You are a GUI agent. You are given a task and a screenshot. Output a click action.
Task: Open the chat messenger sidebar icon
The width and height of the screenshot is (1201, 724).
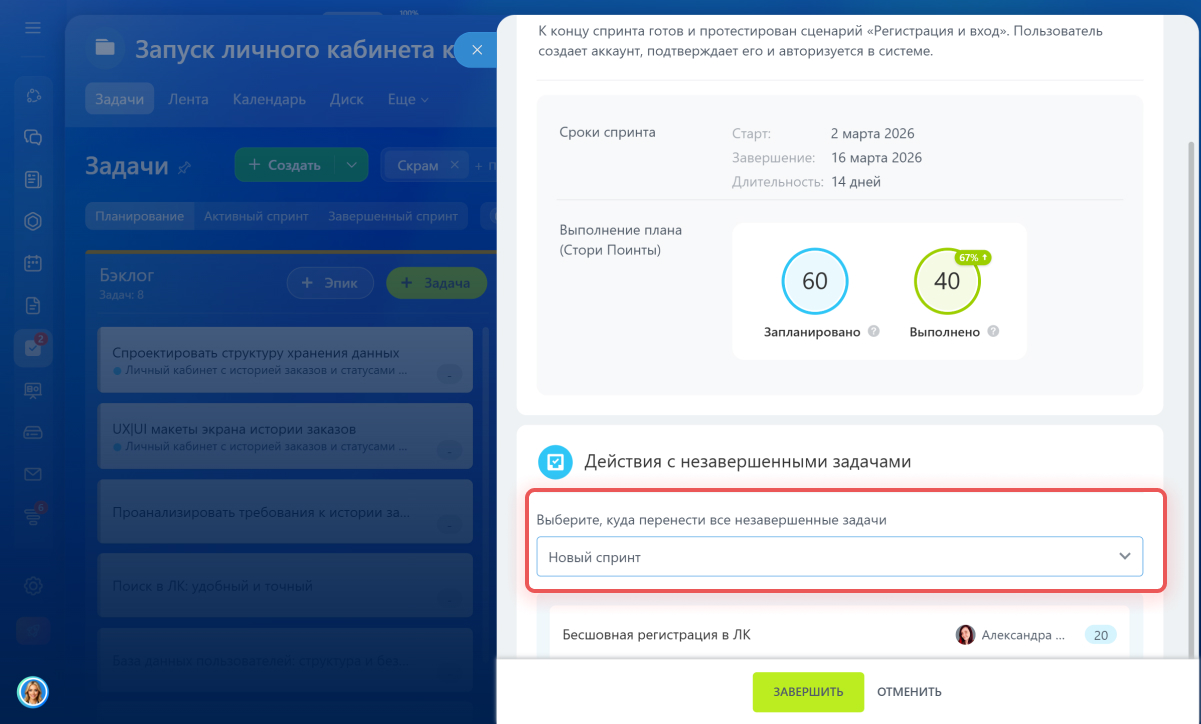(33, 138)
